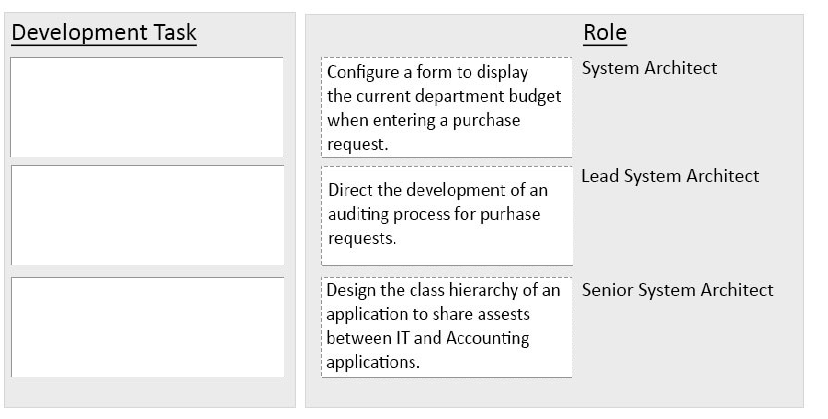Click the Senior System Architect role label
The image size is (828, 419).
pyautogui.click(x=678, y=290)
